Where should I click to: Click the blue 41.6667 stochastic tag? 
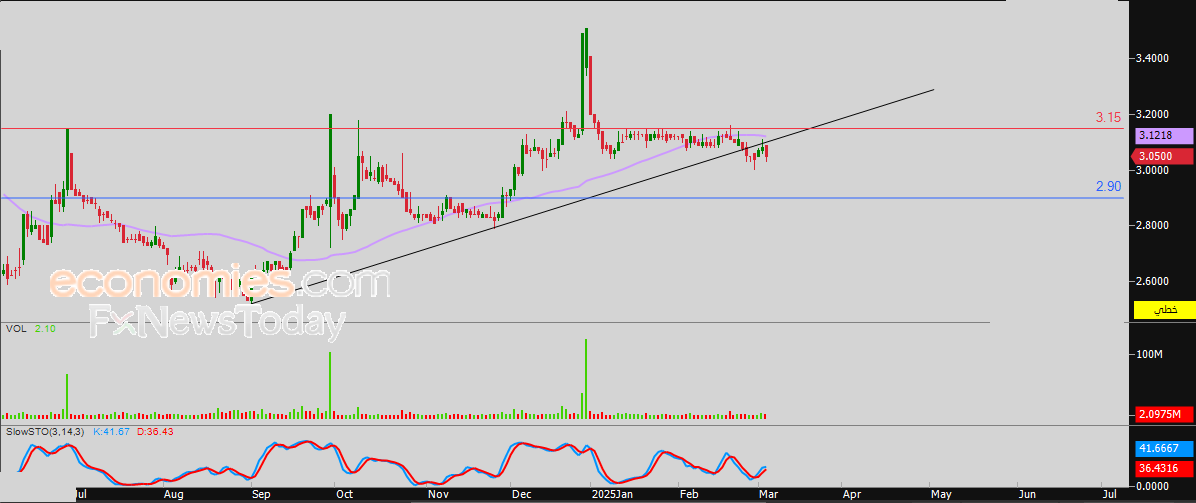[x=1164, y=450]
